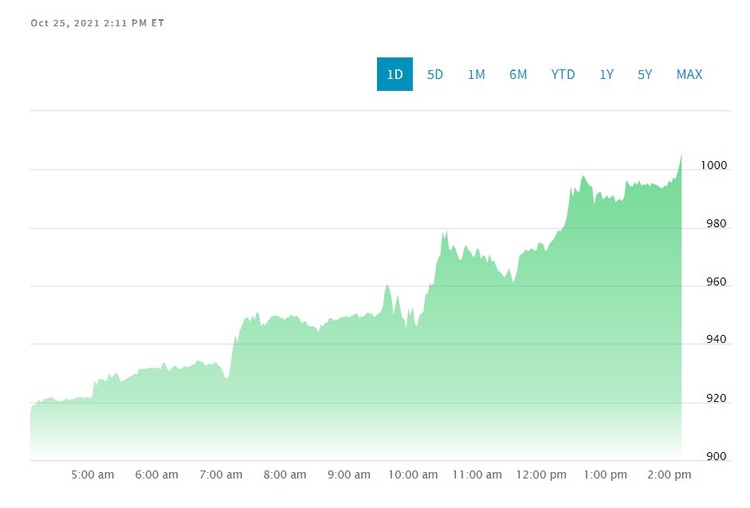The image size is (750, 508).
Task: Click the 5:00 am x-axis label
Action: coord(92,475)
